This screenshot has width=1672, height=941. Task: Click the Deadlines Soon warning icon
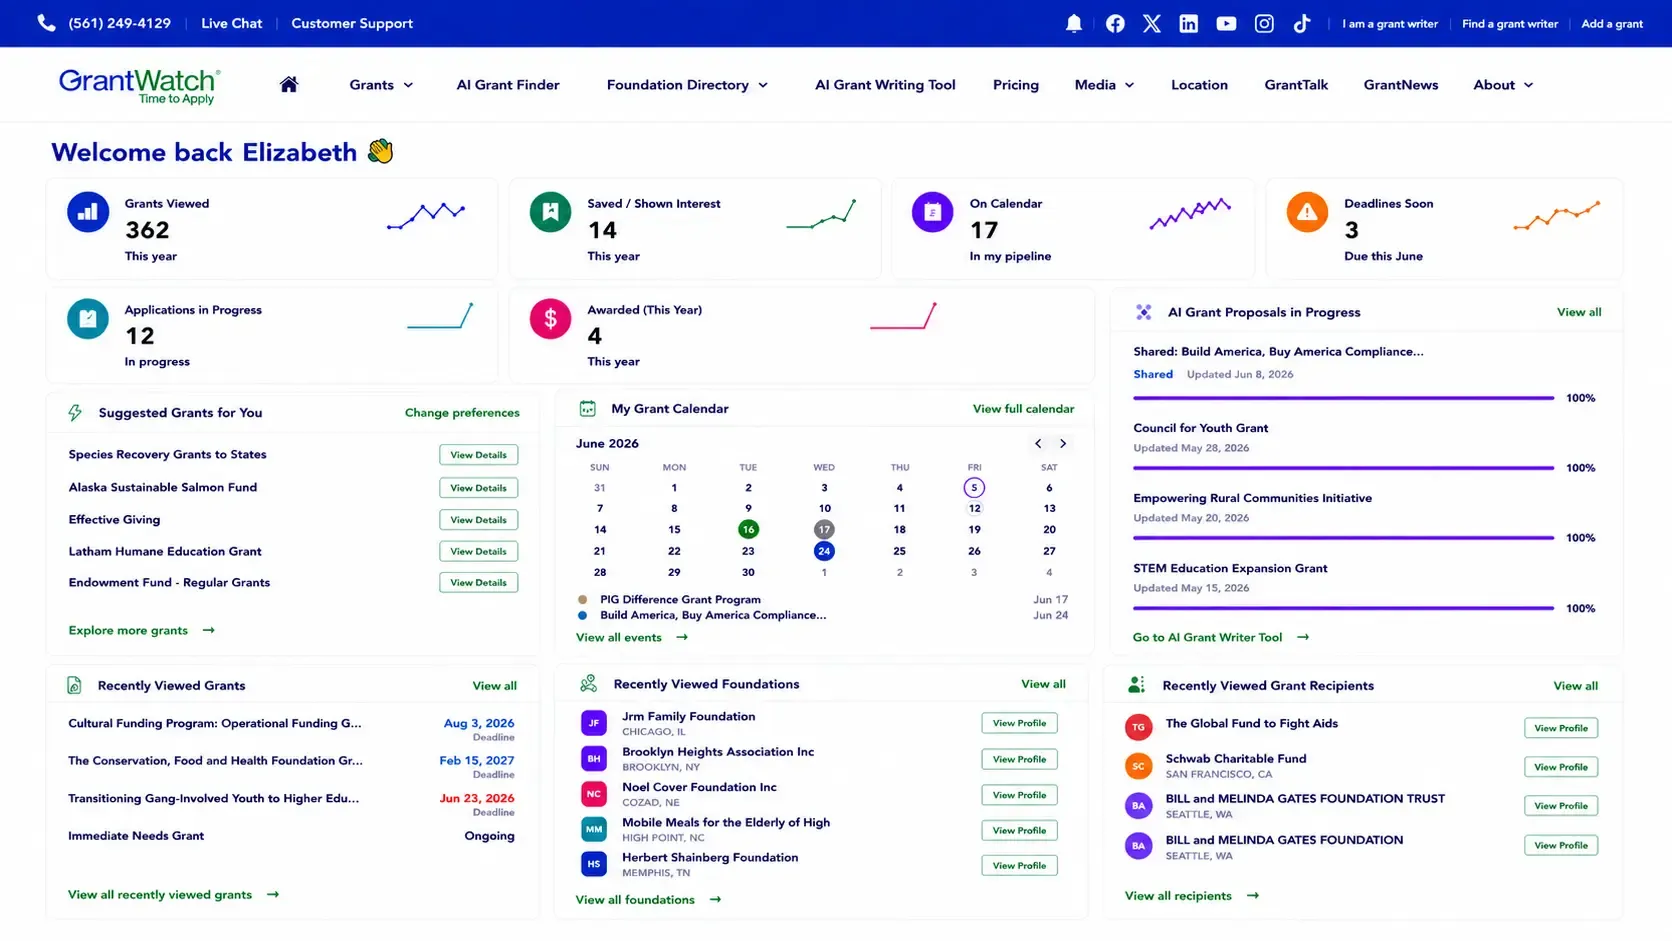pos(1307,212)
